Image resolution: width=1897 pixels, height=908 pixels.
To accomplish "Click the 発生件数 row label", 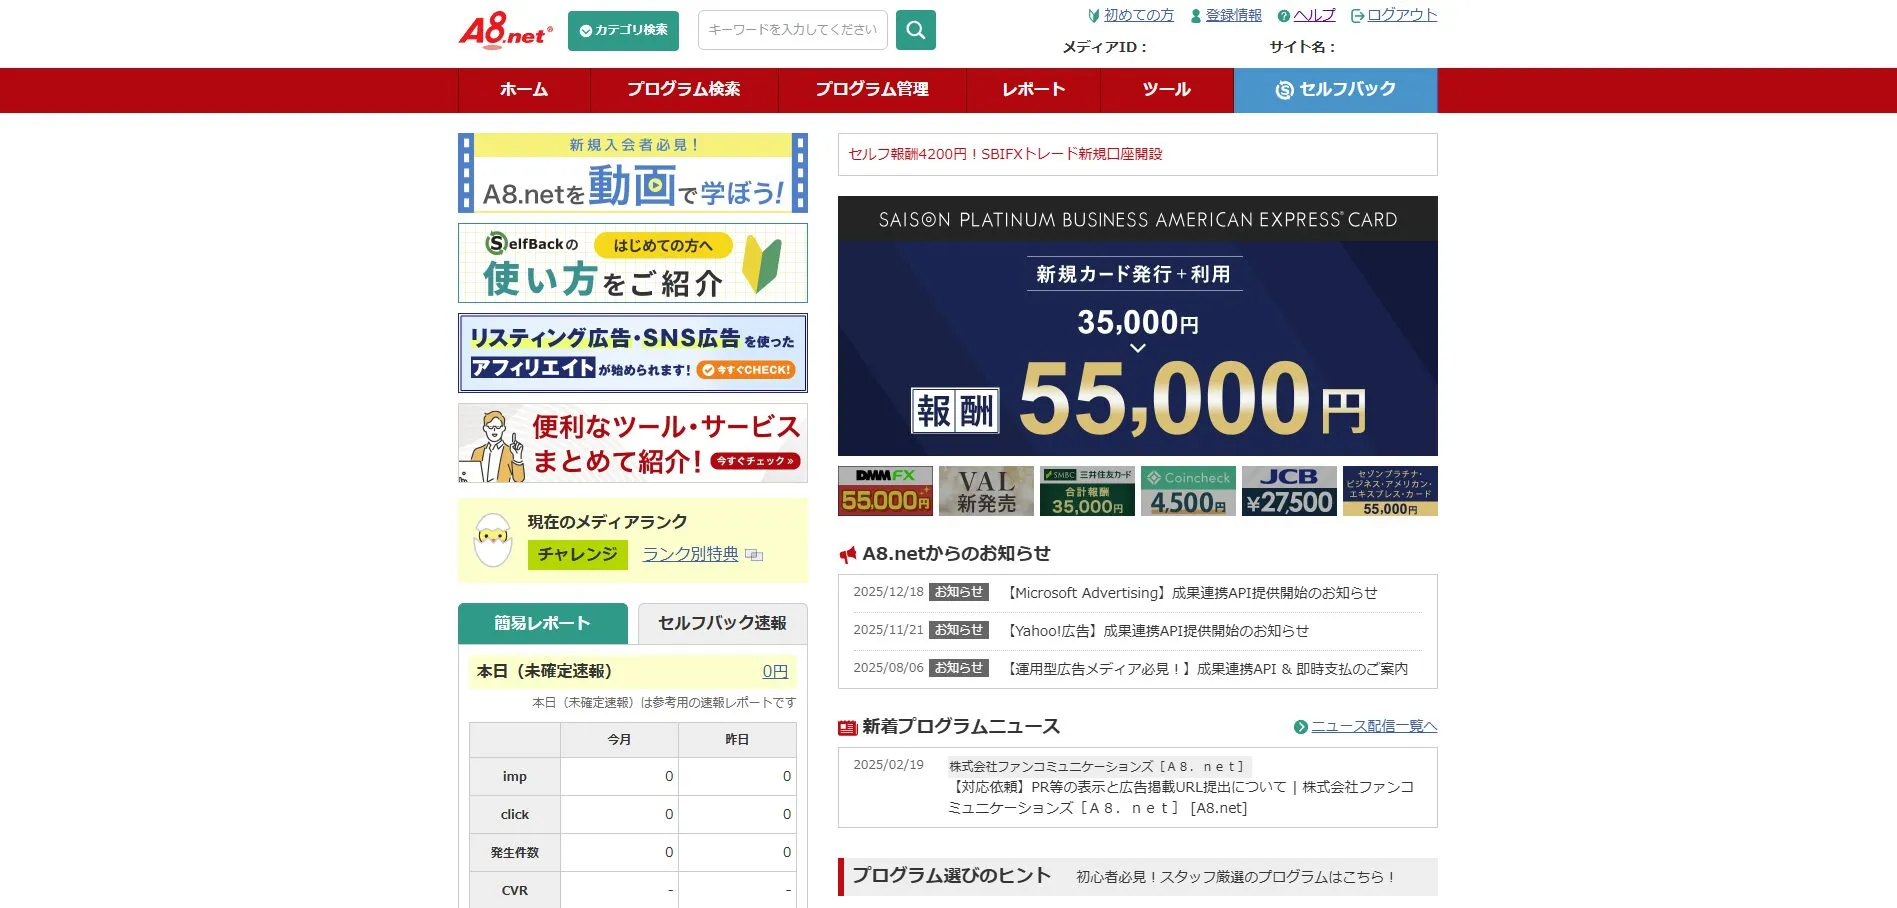I will pos(515,853).
